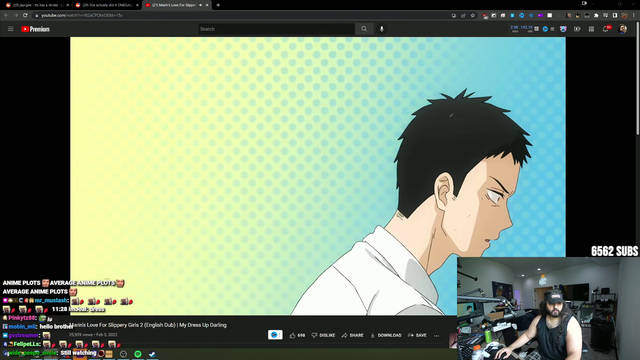
Task: Click the YouTube search input field
Action: pyautogui.click(x=276, y=29)
